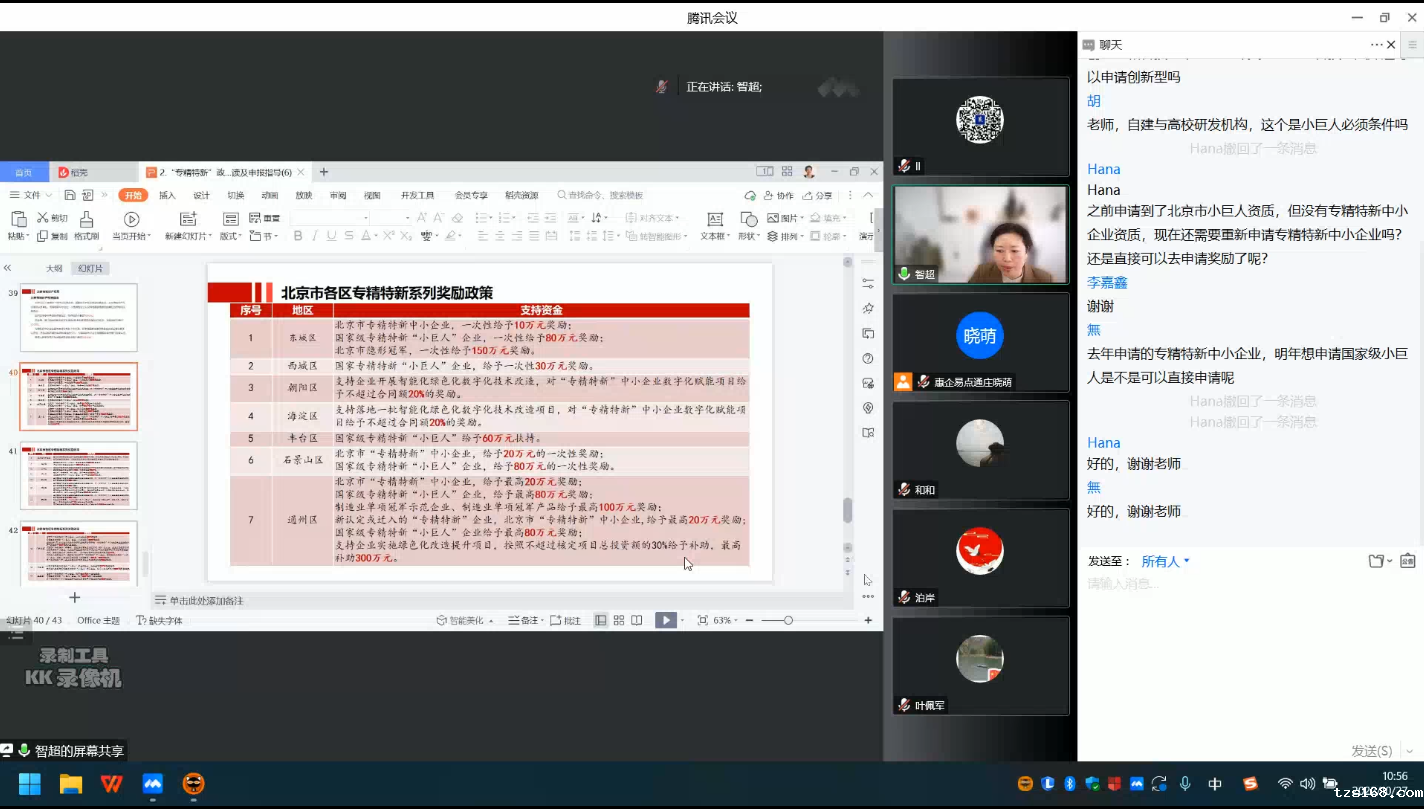Screen dimensions: 1424x809
Task: Click the zoom slider handle in status bar
Action: point(788,620)
